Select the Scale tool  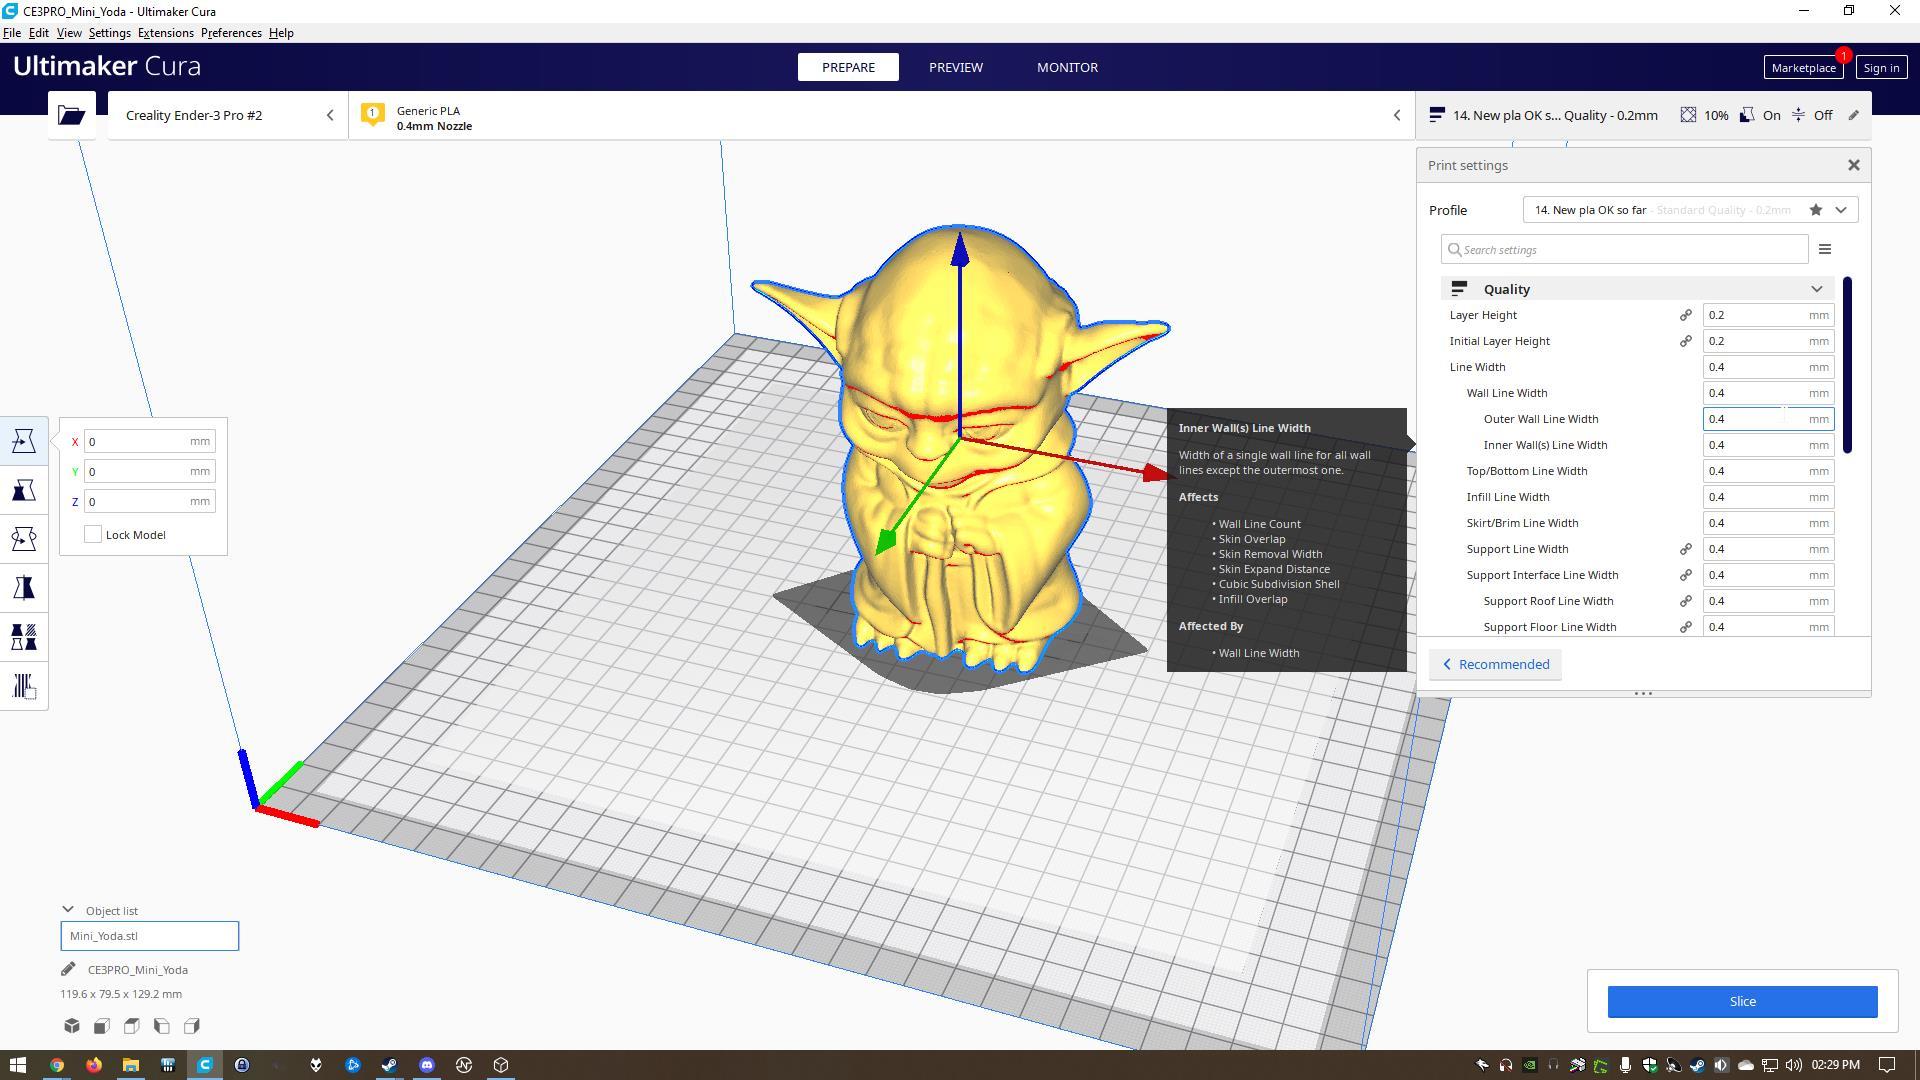click(24, 490)
